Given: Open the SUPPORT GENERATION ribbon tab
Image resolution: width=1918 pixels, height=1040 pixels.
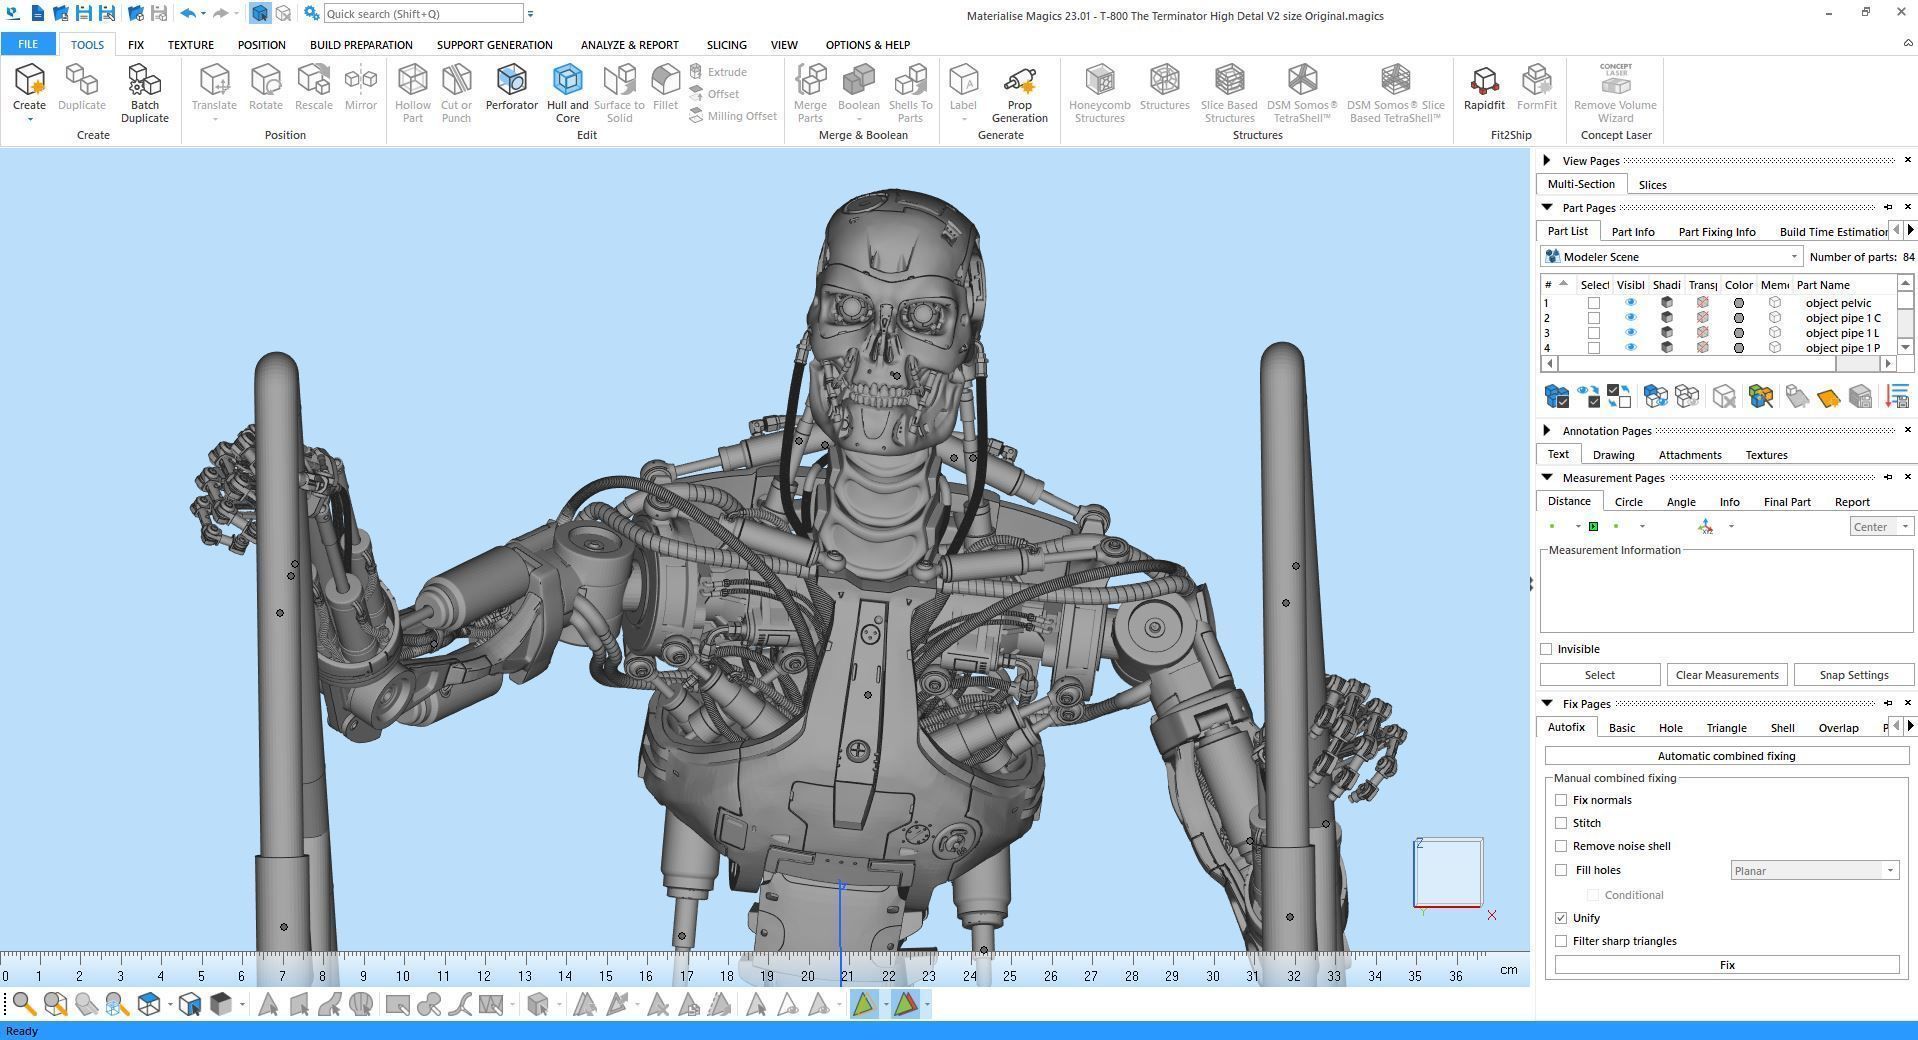Looking at the screenshot, I should click(x=494, y=45).
